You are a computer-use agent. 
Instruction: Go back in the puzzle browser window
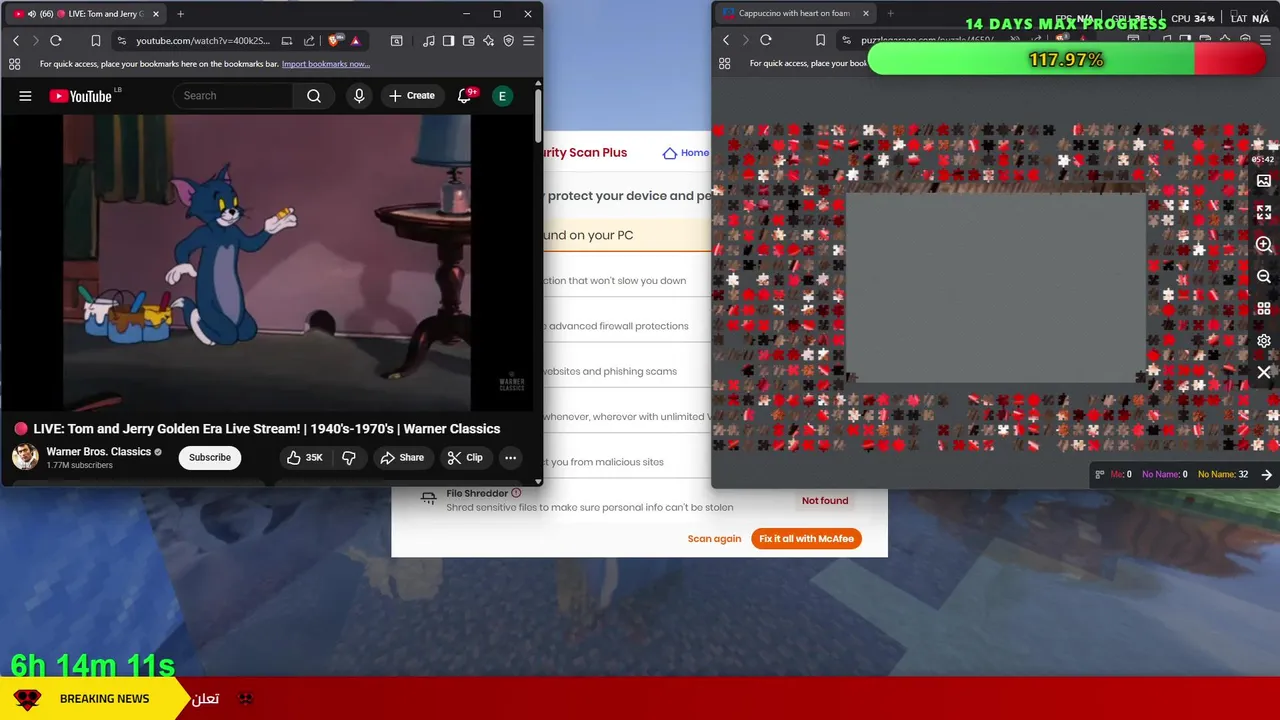(726, 40)
